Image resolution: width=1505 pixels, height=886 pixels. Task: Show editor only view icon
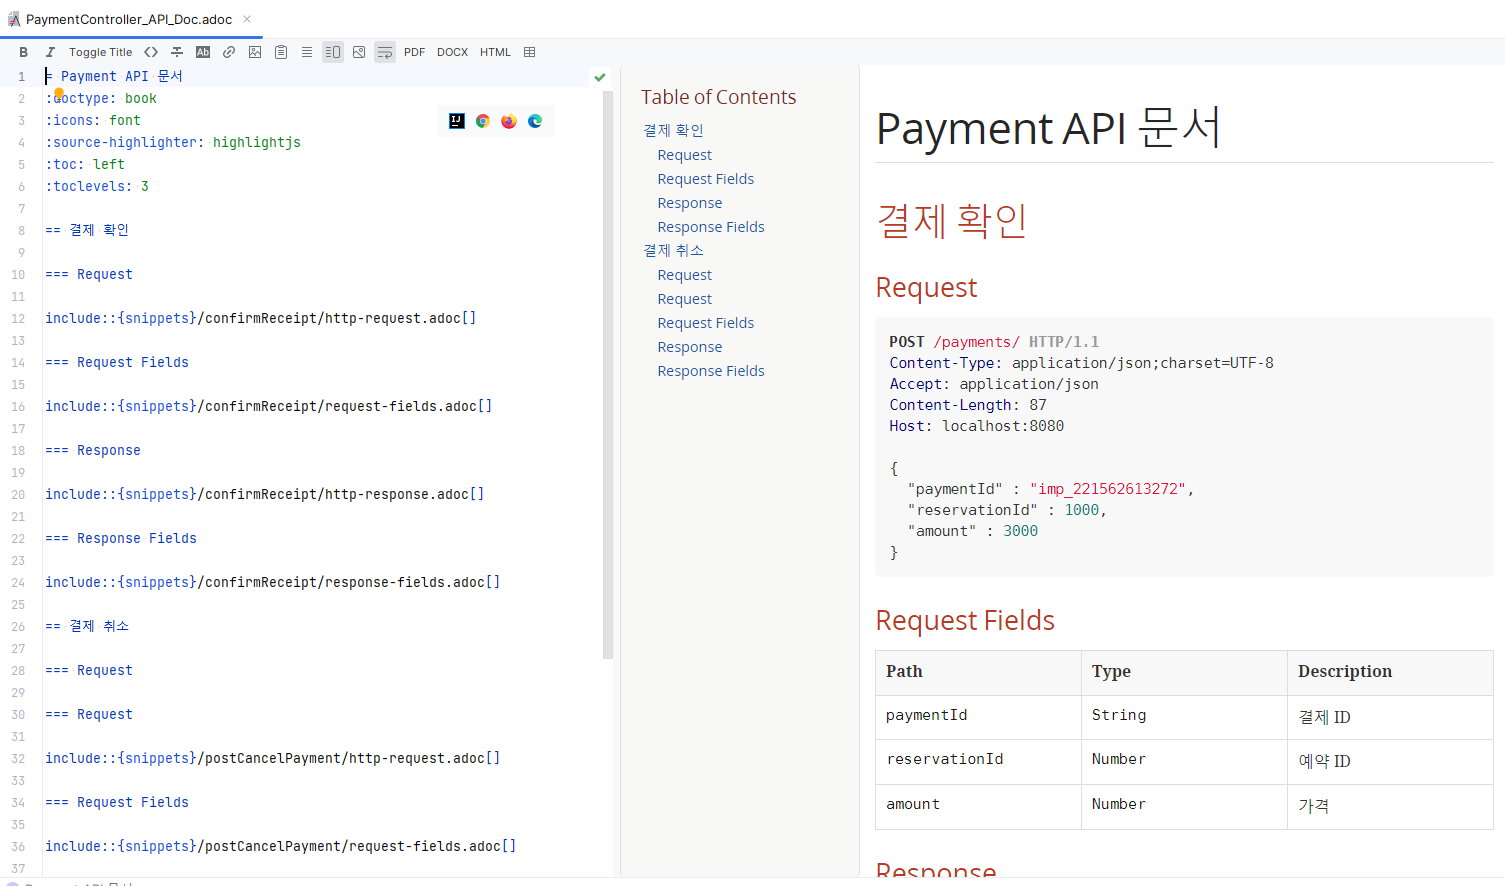[307, 52]
